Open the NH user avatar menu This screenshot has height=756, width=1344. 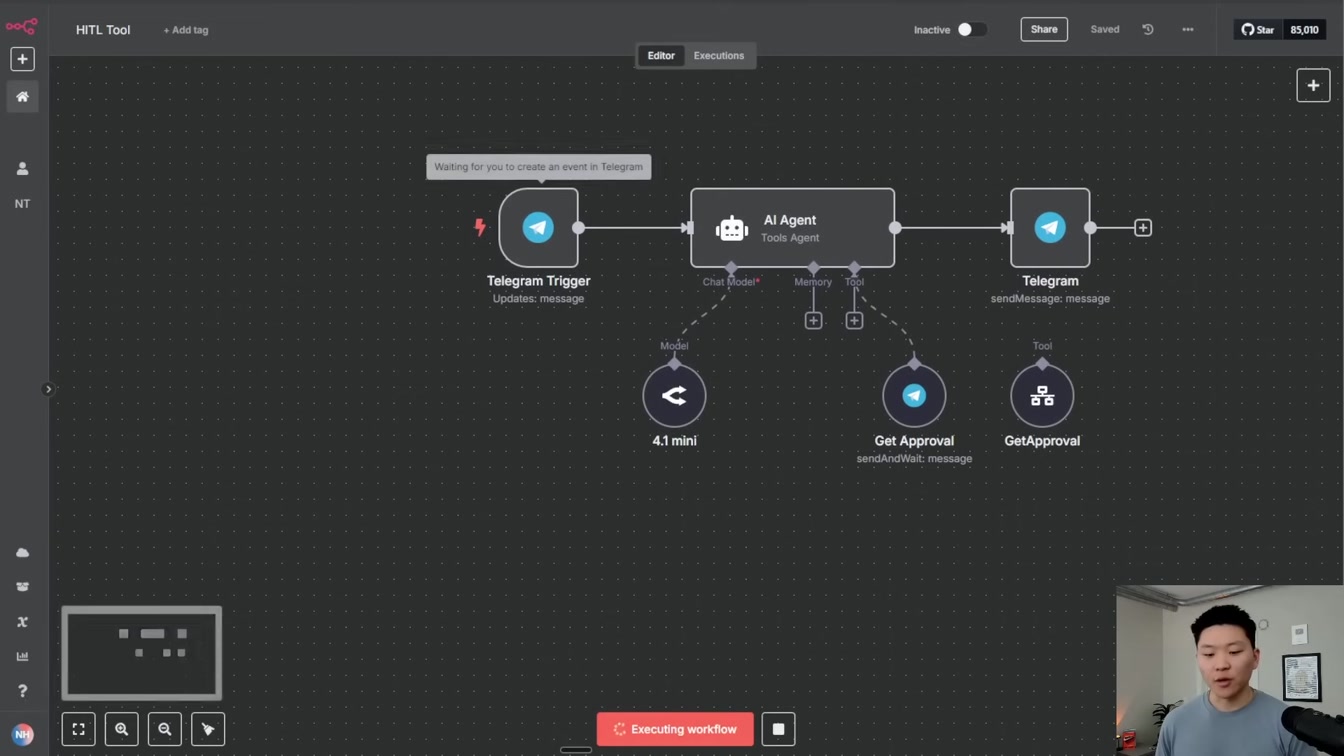[x=22, y=734]
